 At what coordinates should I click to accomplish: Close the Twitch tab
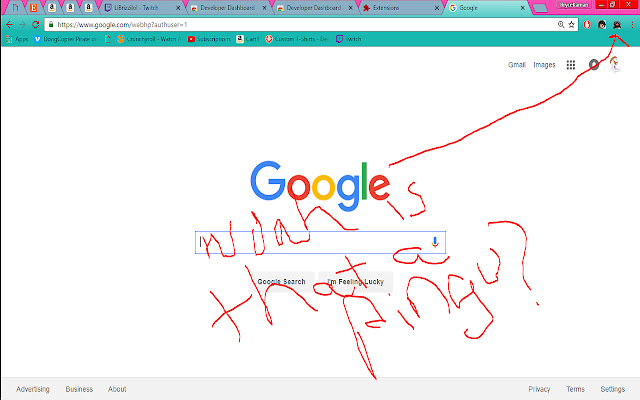coord(178,8)
